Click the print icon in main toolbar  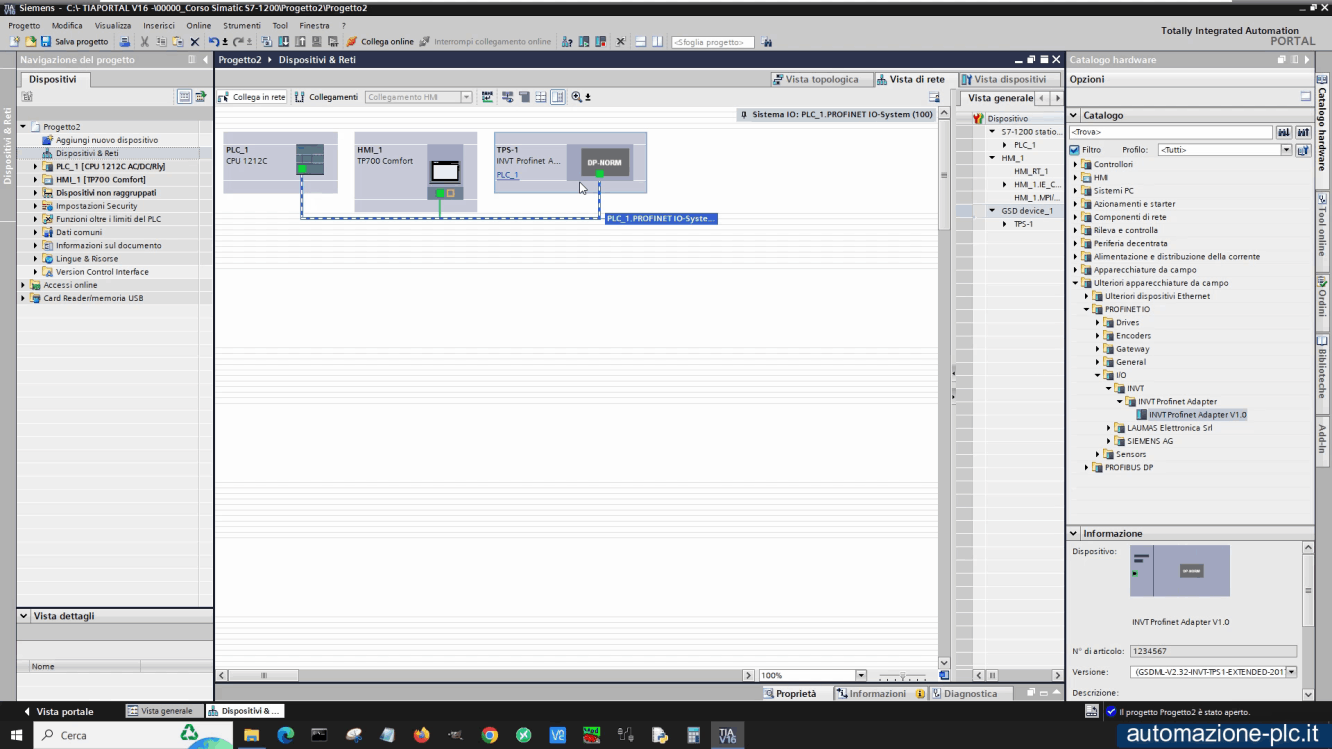point(125,42)
